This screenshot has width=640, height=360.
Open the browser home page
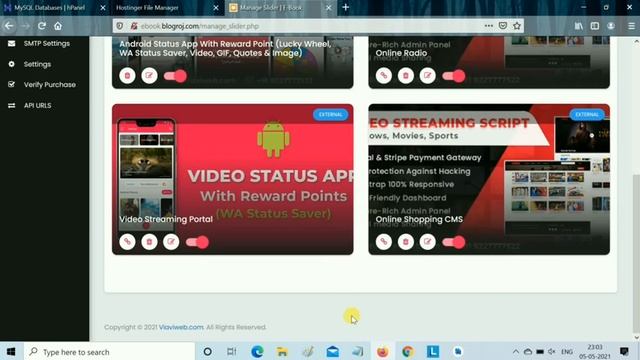pos(58,26)
